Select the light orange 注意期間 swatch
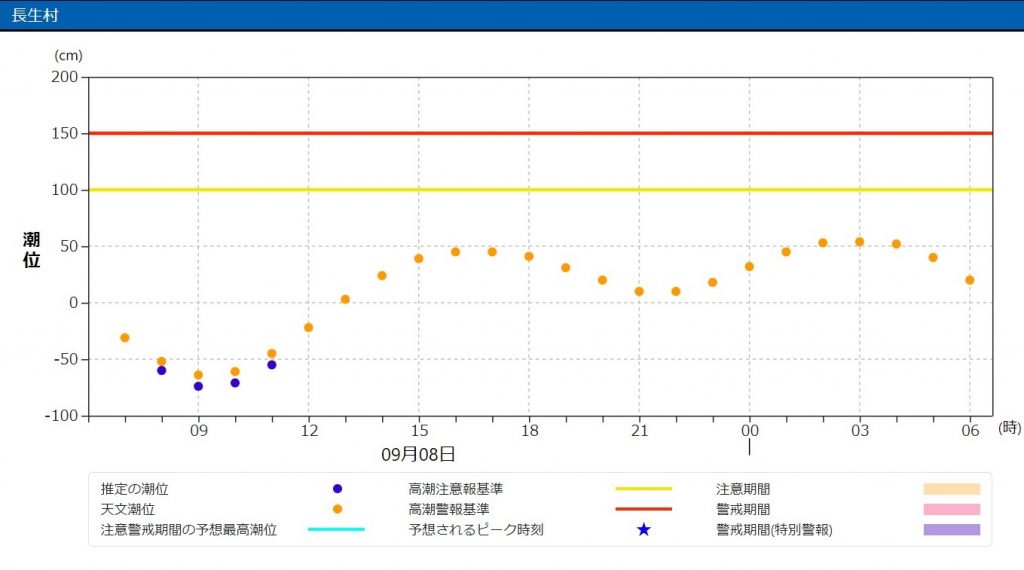 pyautogui.click(x=952, y=488)
